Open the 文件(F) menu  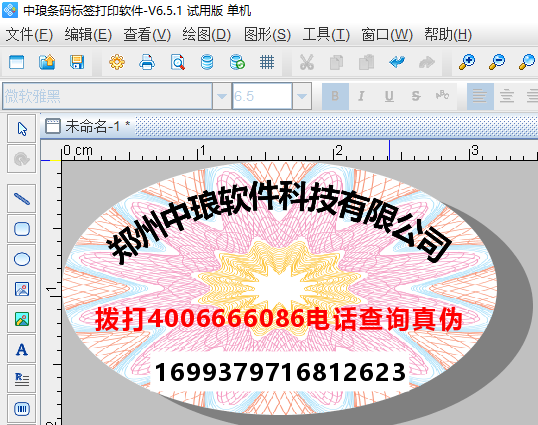[x=29, y=35]
